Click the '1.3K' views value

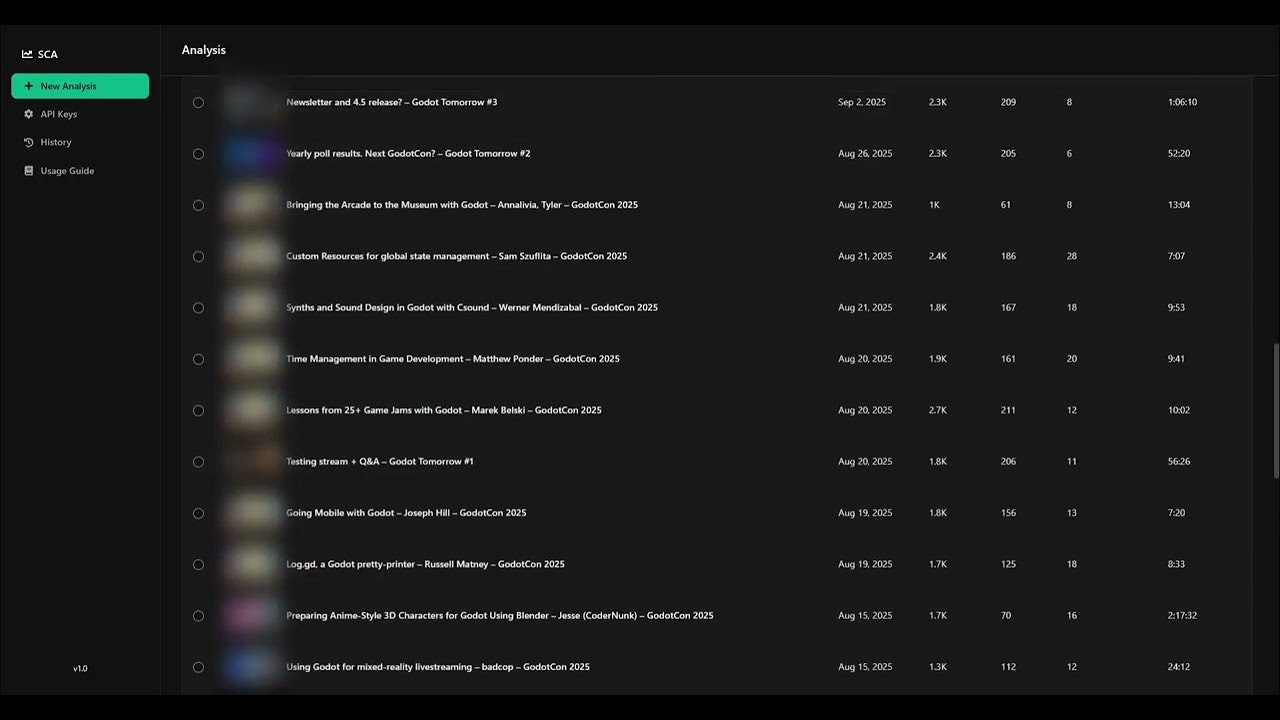938,667
